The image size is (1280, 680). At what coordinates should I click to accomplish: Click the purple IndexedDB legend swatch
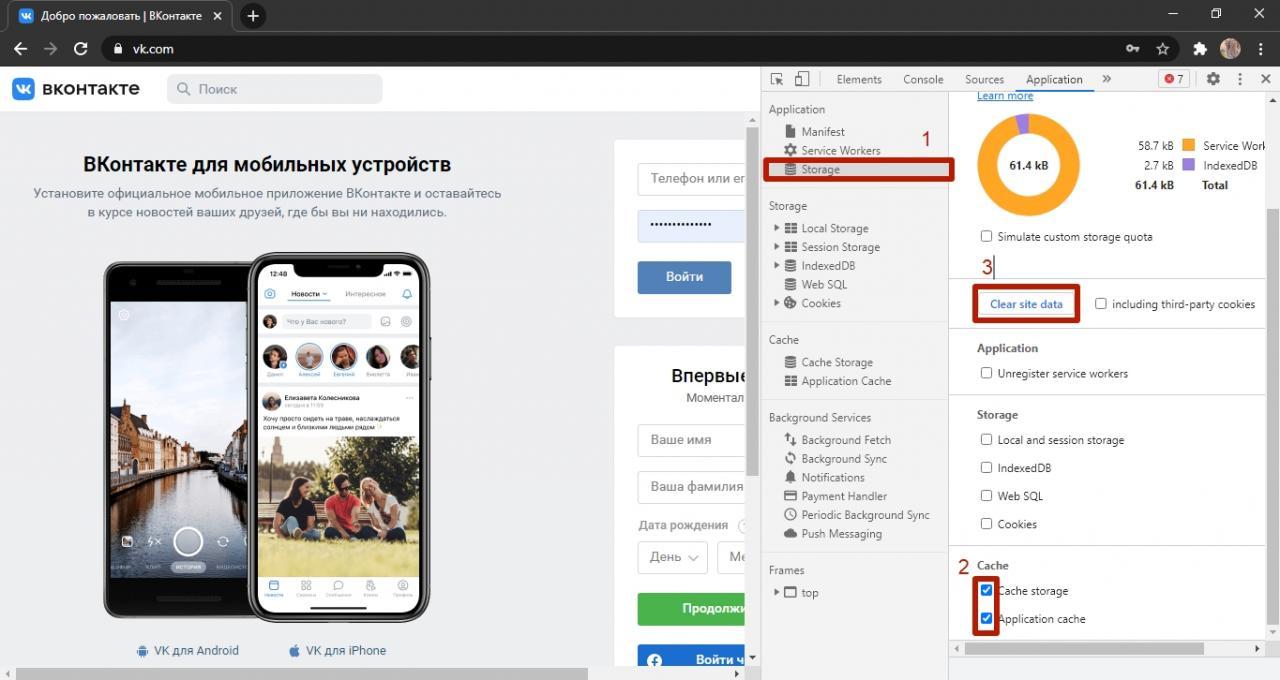[1189, 165]
